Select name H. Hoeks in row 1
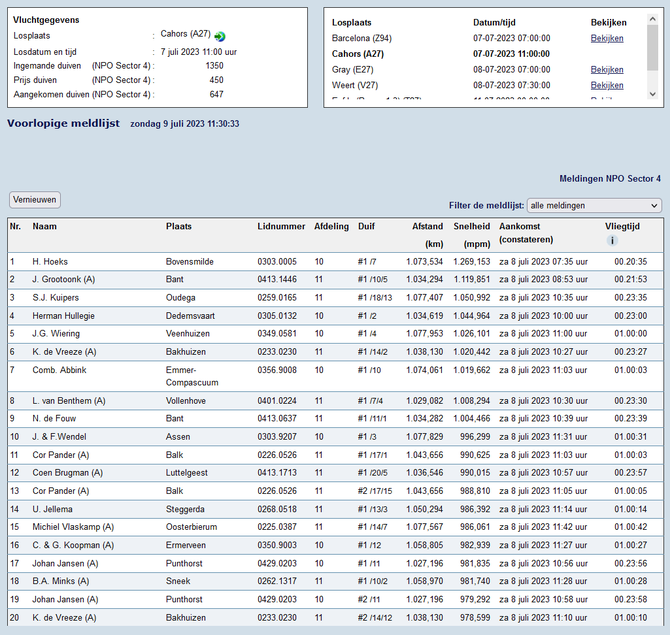The height and width of the screenshot is (635, 670). tap(50, 262)
